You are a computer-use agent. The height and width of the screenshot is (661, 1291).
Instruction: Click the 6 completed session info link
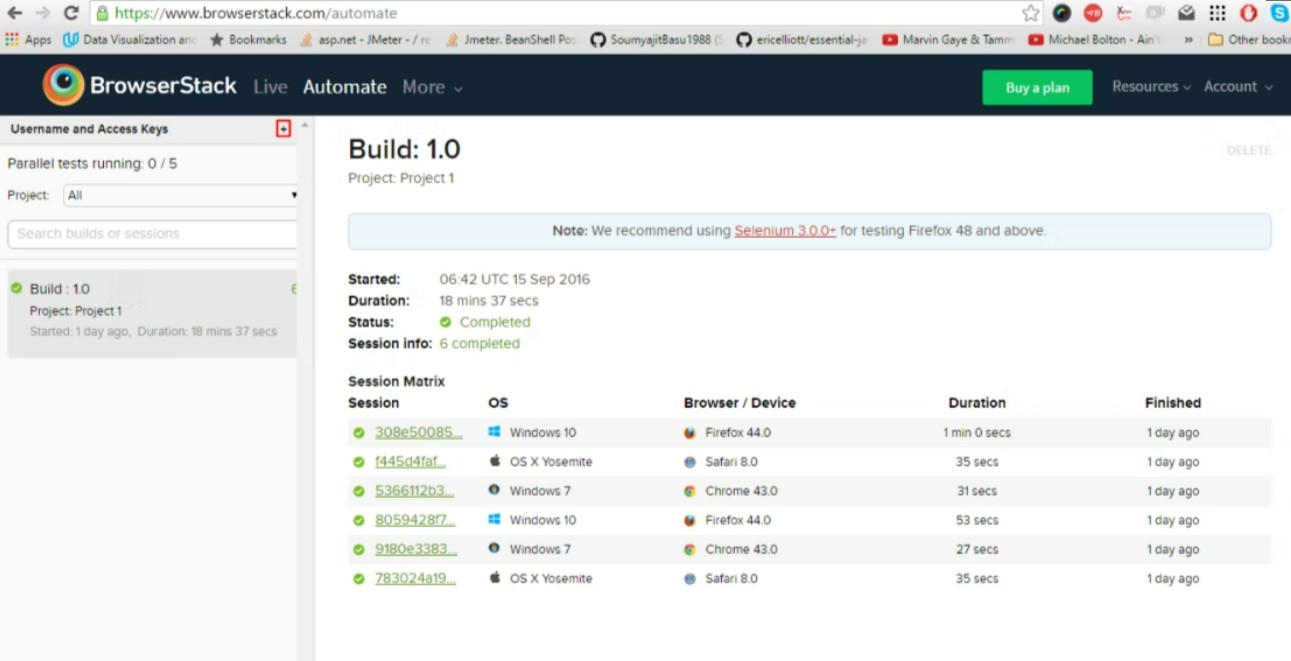(480, 343)
